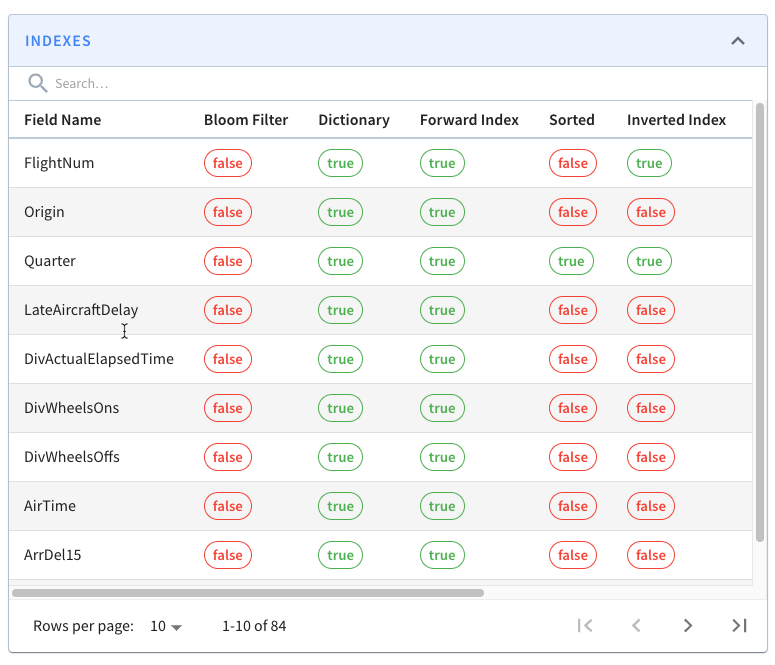Click the horizontal scrollbar under the table
775x665 pixels.
pos(248,593)
